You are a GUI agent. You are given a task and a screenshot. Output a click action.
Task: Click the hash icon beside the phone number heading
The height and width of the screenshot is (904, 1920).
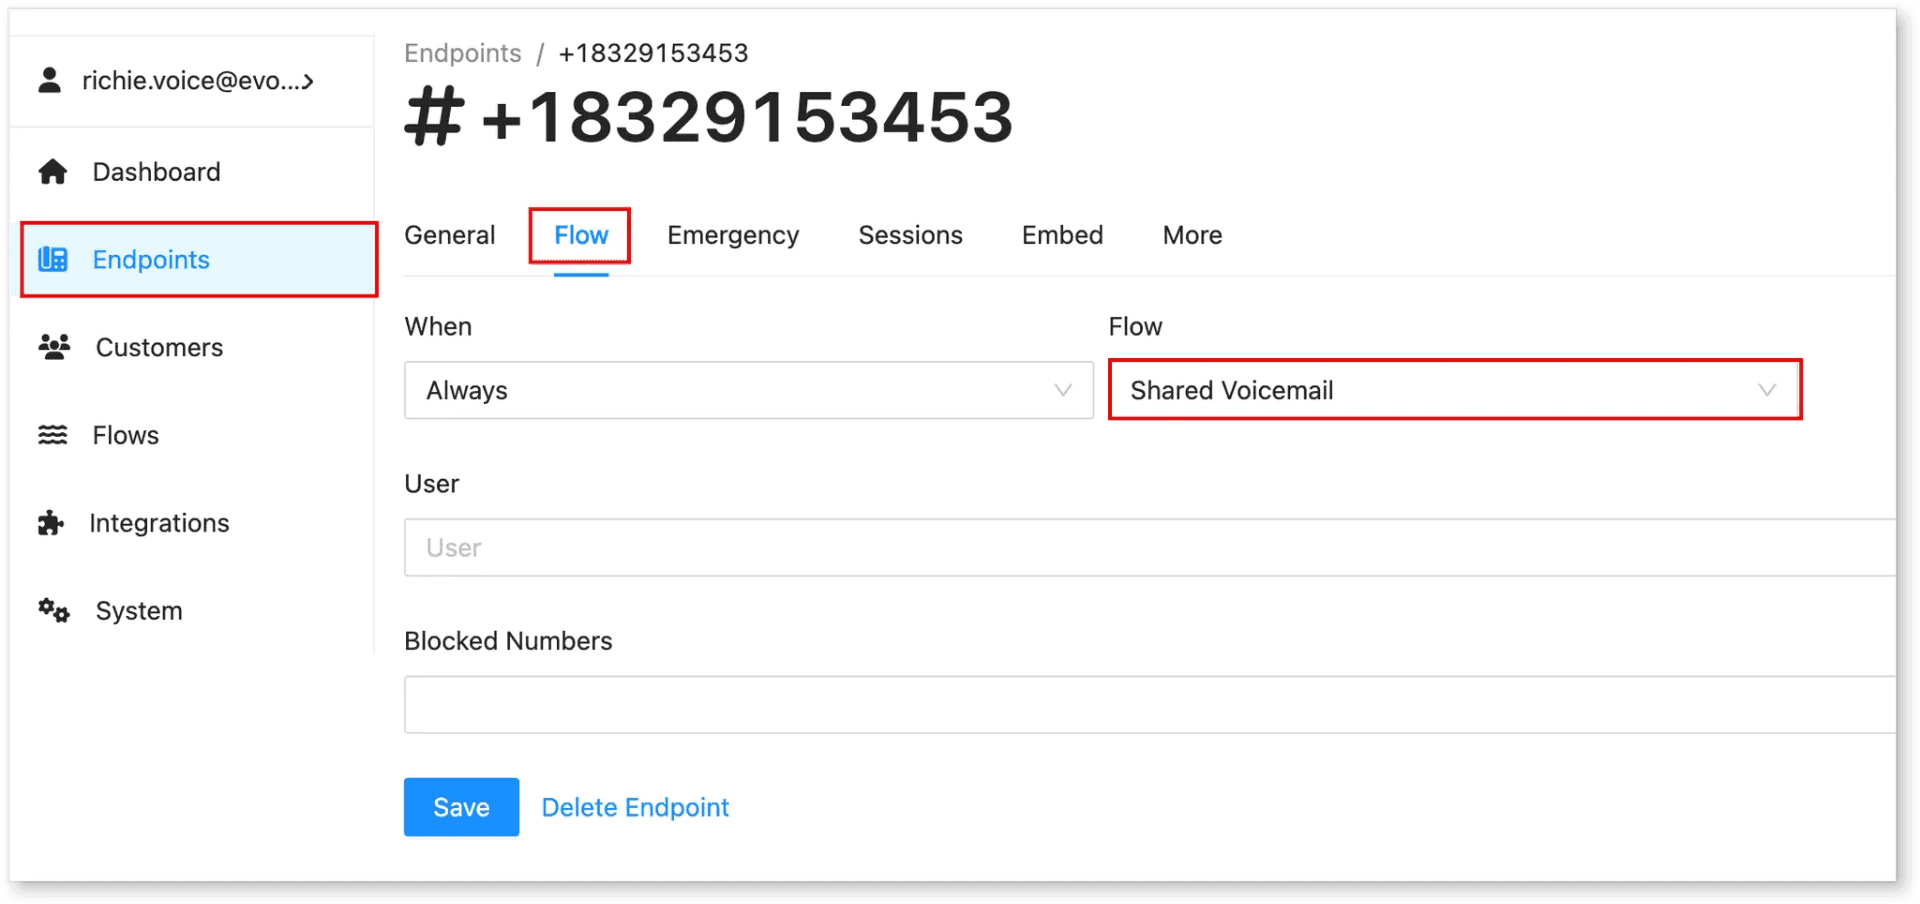point(435,117)
